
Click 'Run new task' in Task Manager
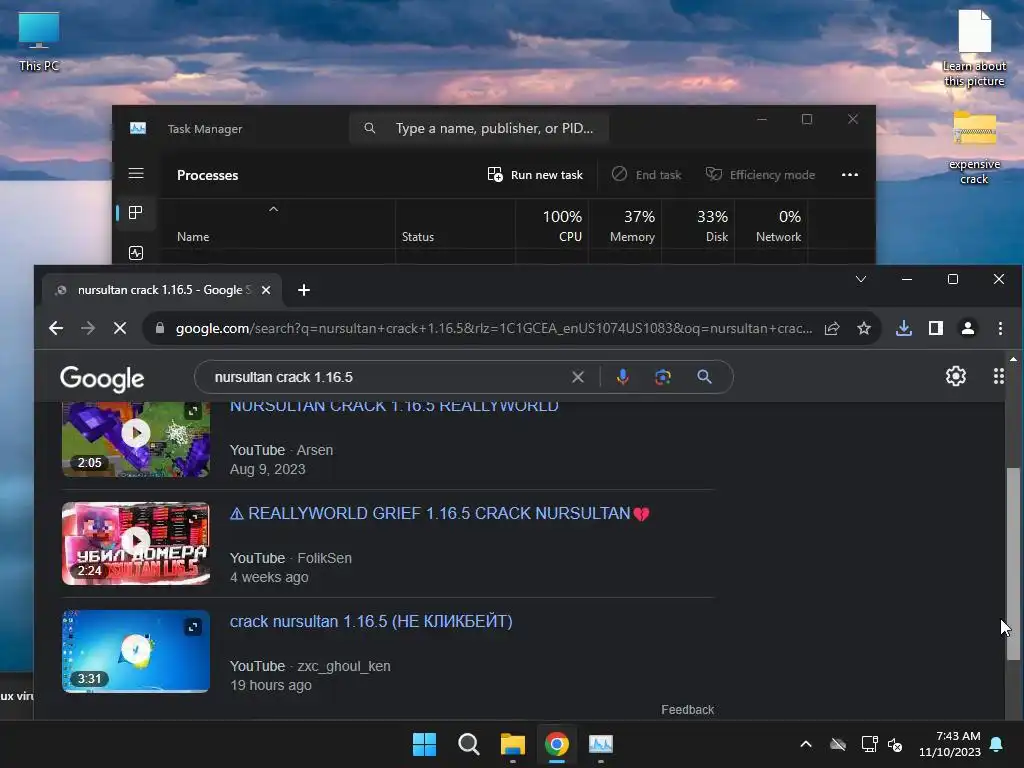pos(535,175)
